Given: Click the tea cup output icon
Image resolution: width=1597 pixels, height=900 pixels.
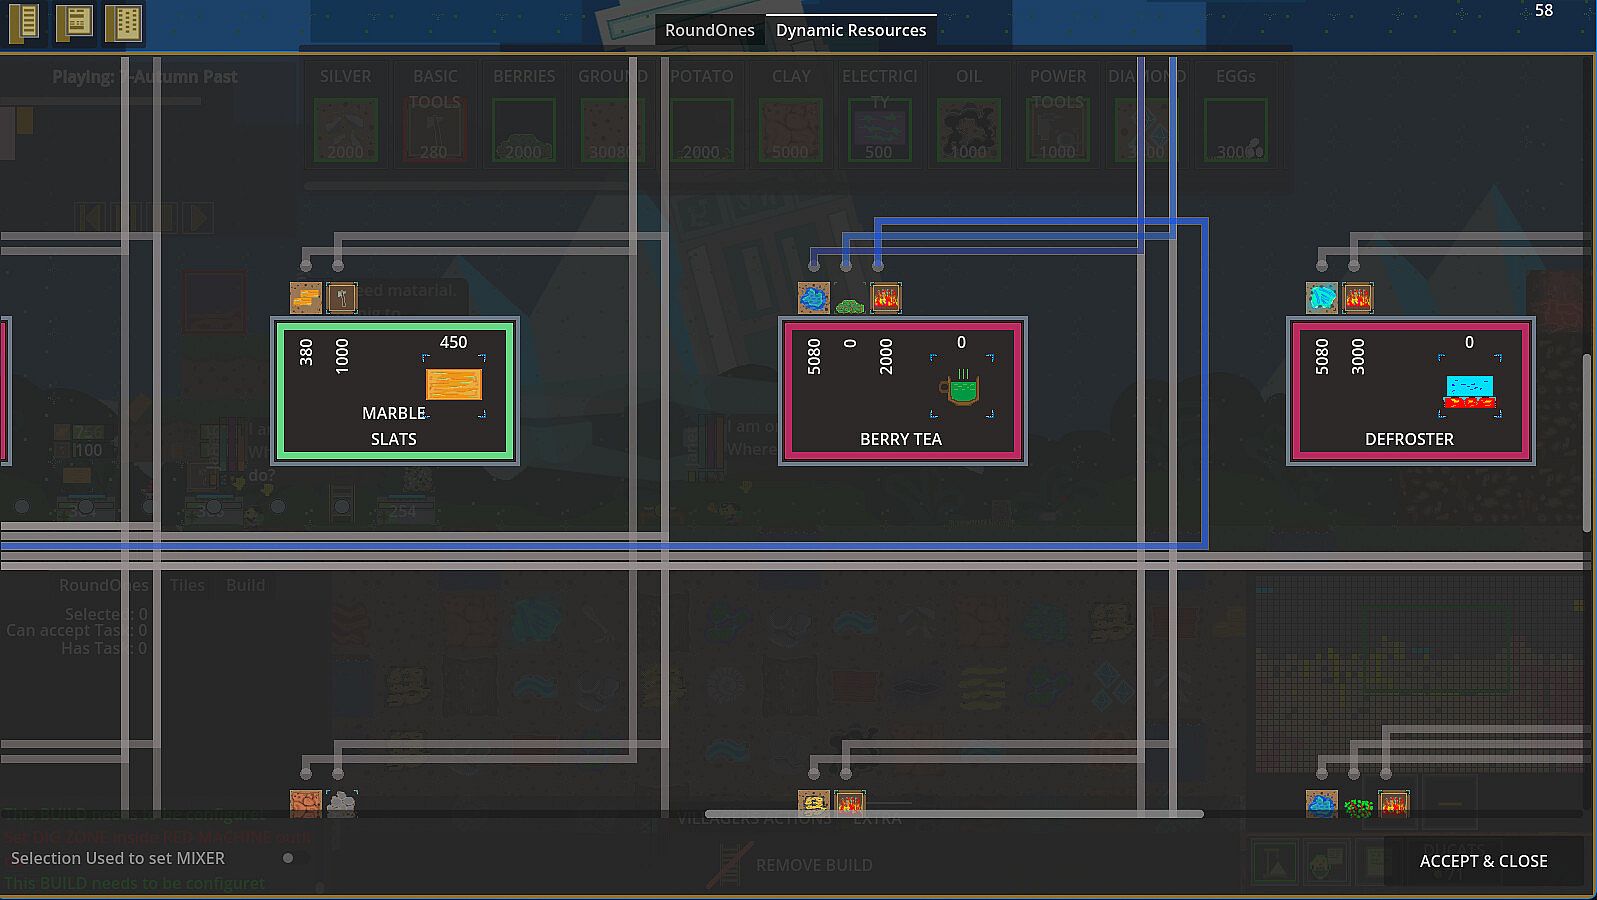Looking at the screenshot, I should (x=961, y=388).
